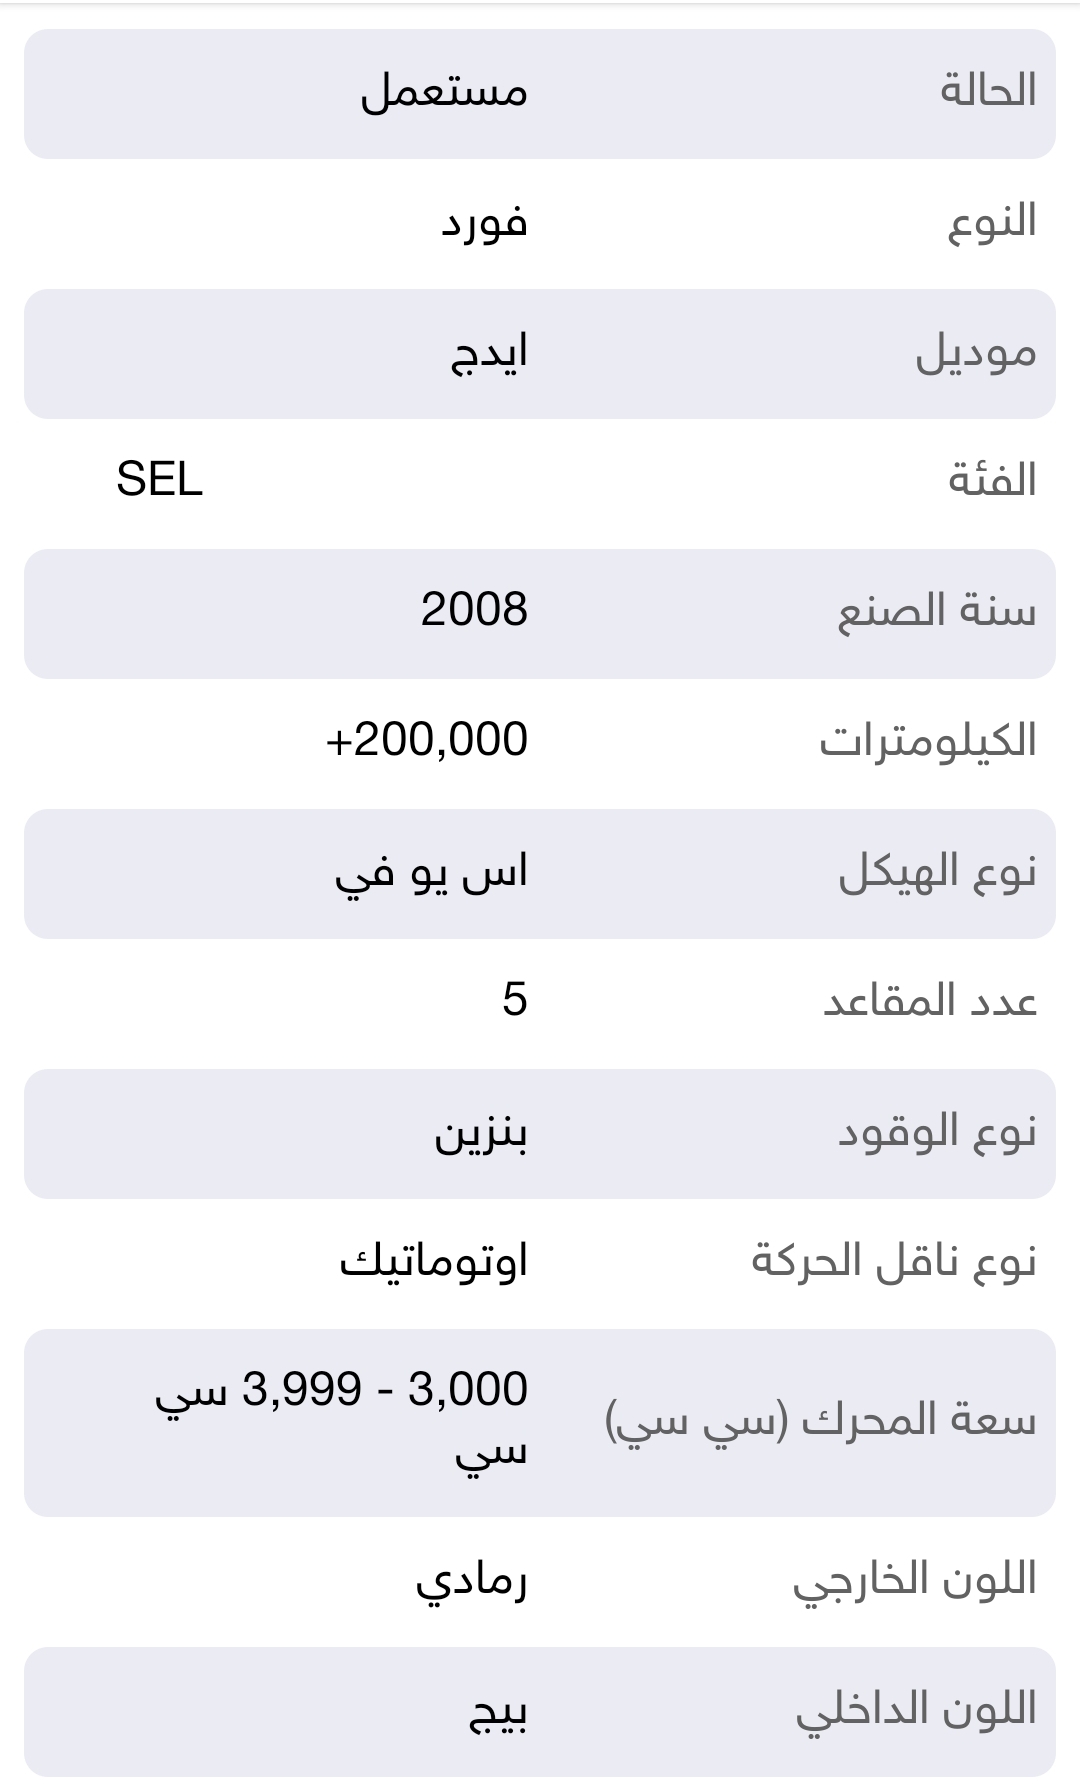The image size is (1080, 1788).
Task: Tap the سعة المحرك (سي سي) label
Action: point(821,1421)
